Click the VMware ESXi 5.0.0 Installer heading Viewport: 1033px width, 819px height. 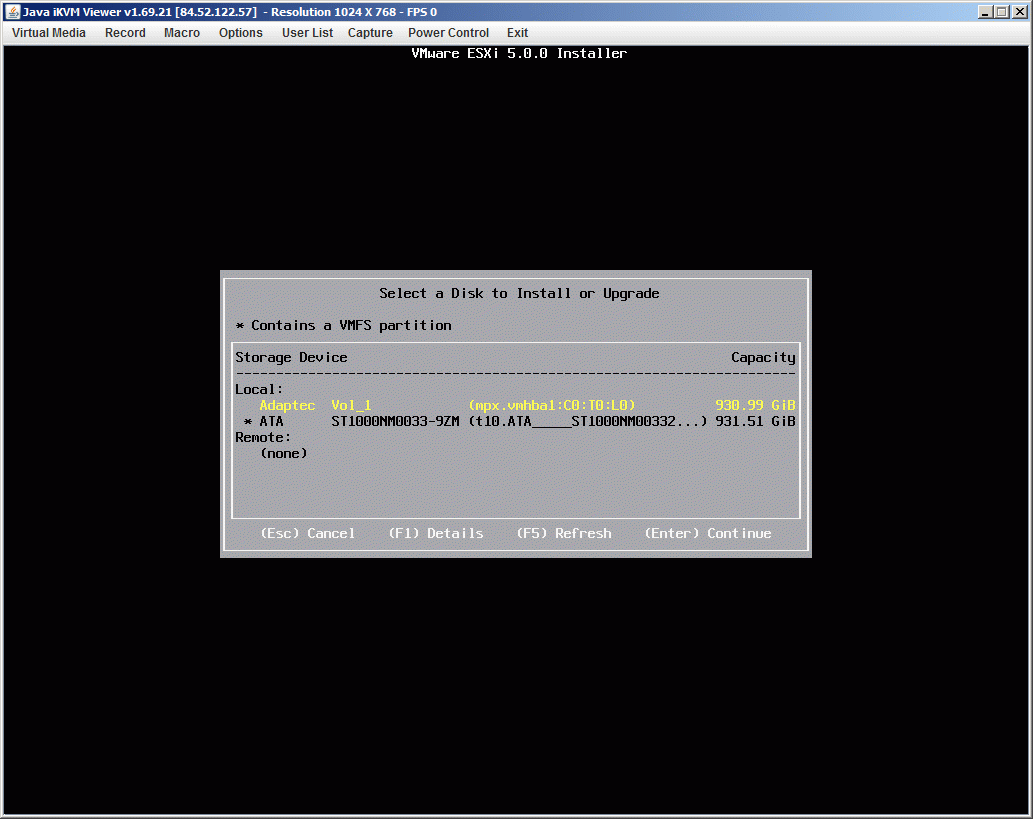pos(519,53)
